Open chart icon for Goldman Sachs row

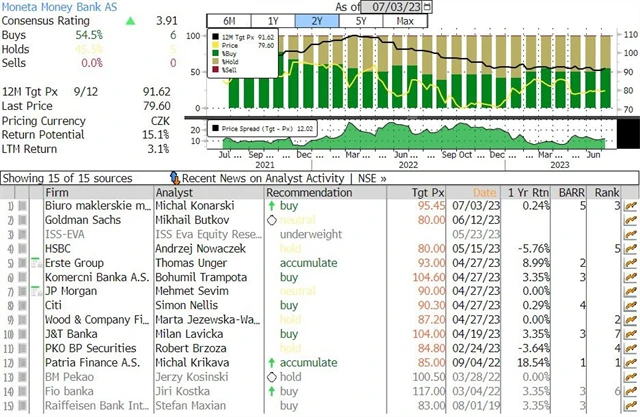[x=630, y=219]
